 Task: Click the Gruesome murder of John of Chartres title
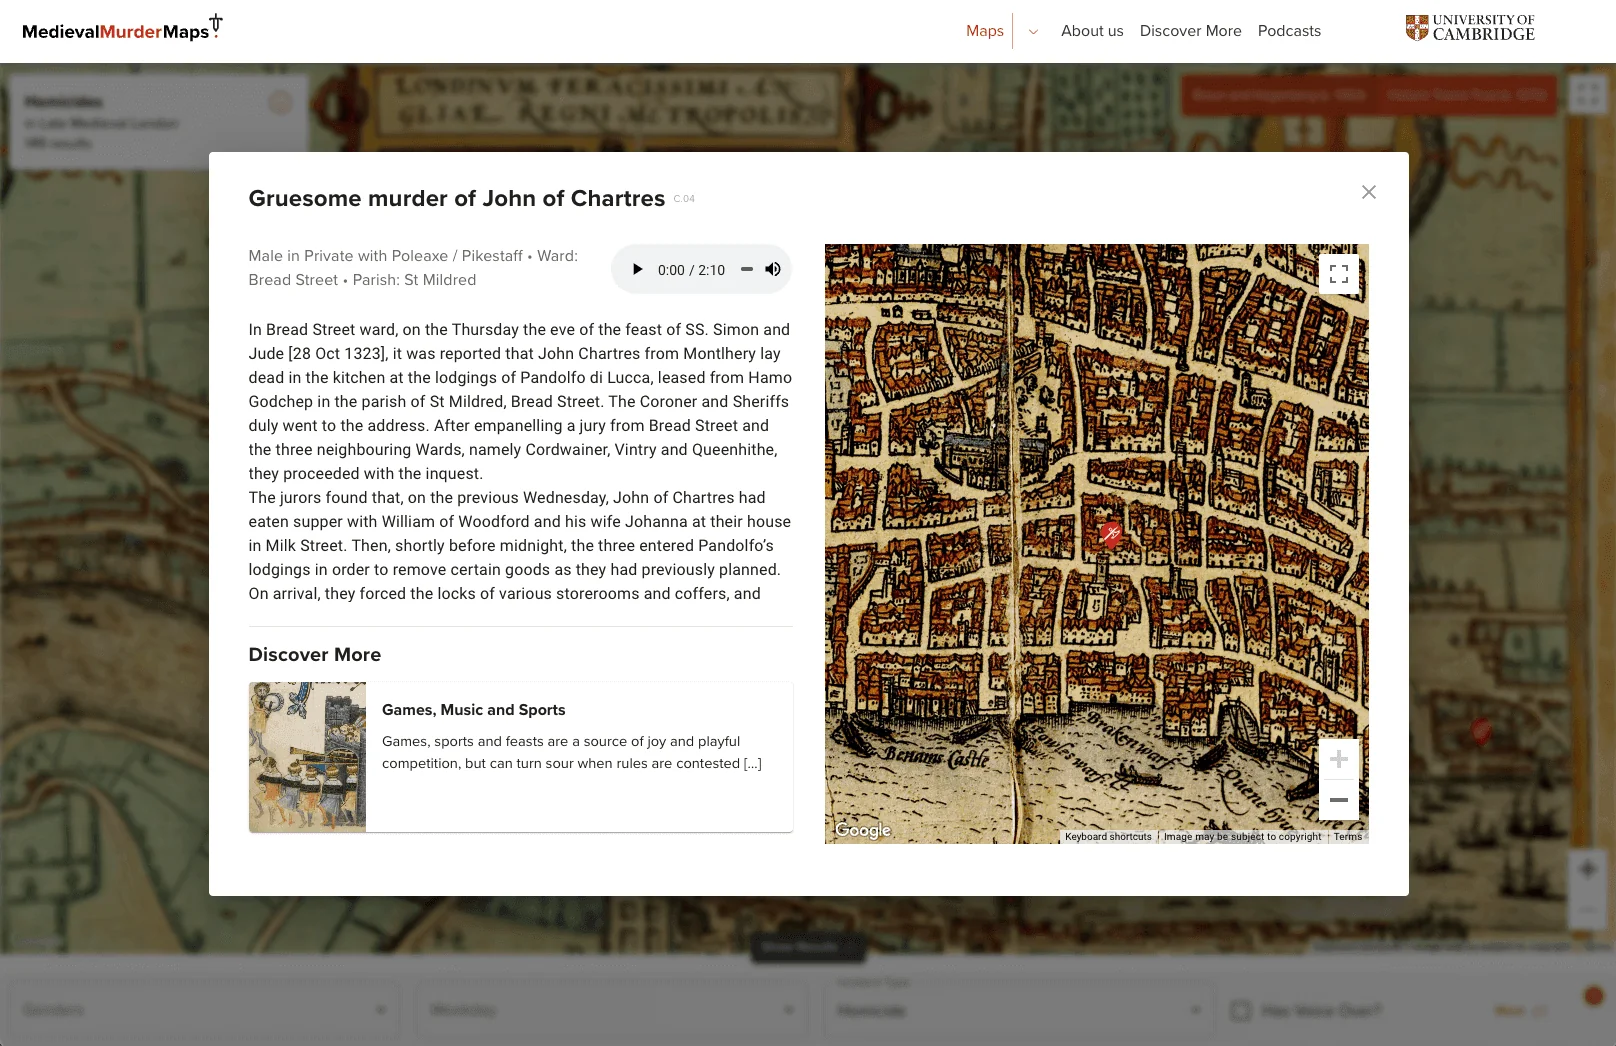click(x=457, y=198)
